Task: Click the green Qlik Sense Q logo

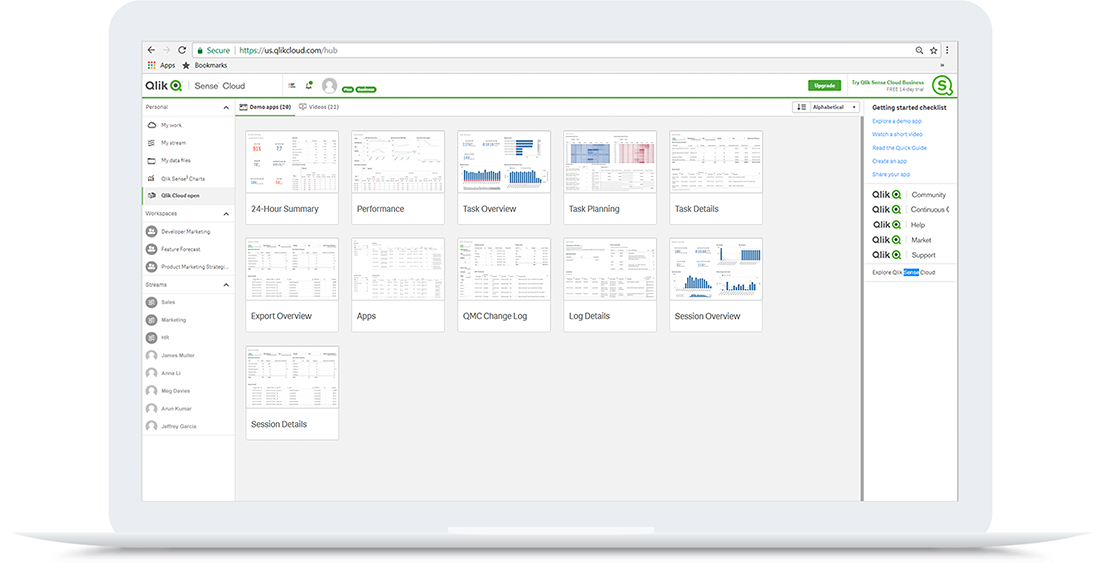Action: tap(941, 85)
